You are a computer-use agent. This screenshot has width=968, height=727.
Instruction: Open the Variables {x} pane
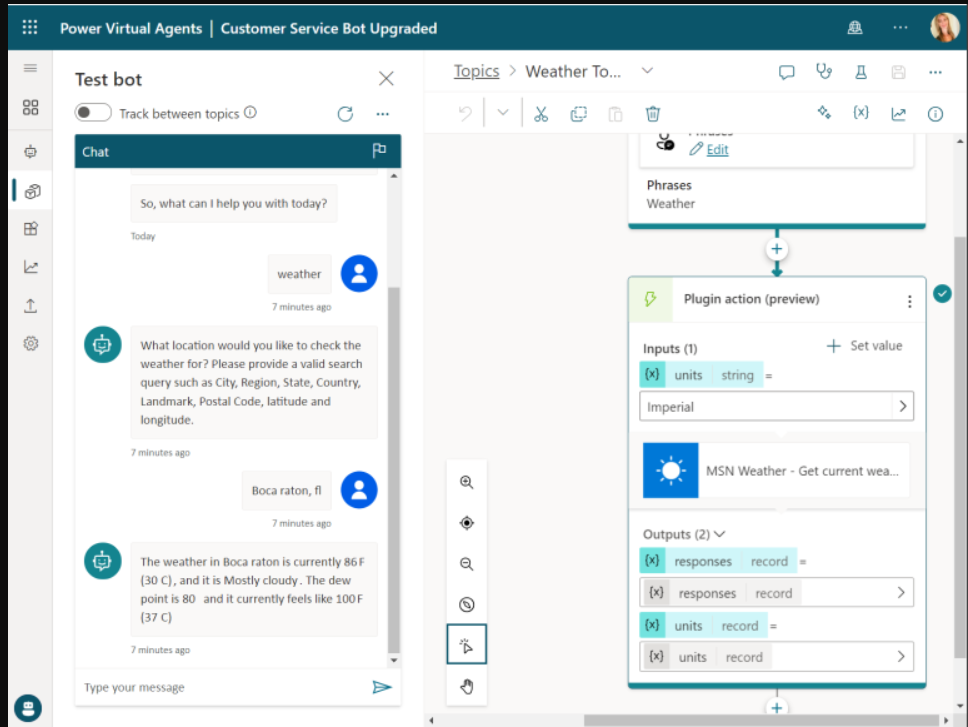pyautogui.click(x=861, y=113)
